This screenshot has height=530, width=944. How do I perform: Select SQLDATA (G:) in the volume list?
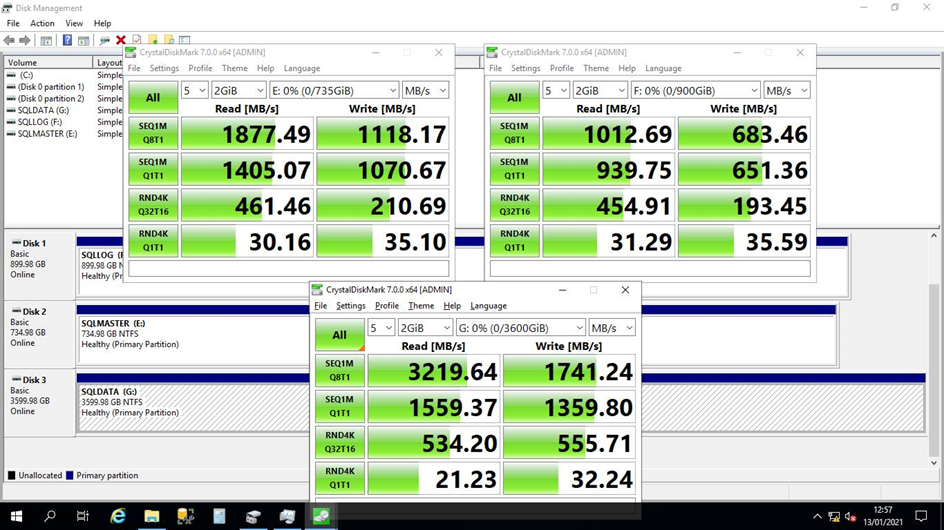pos(43,110)
